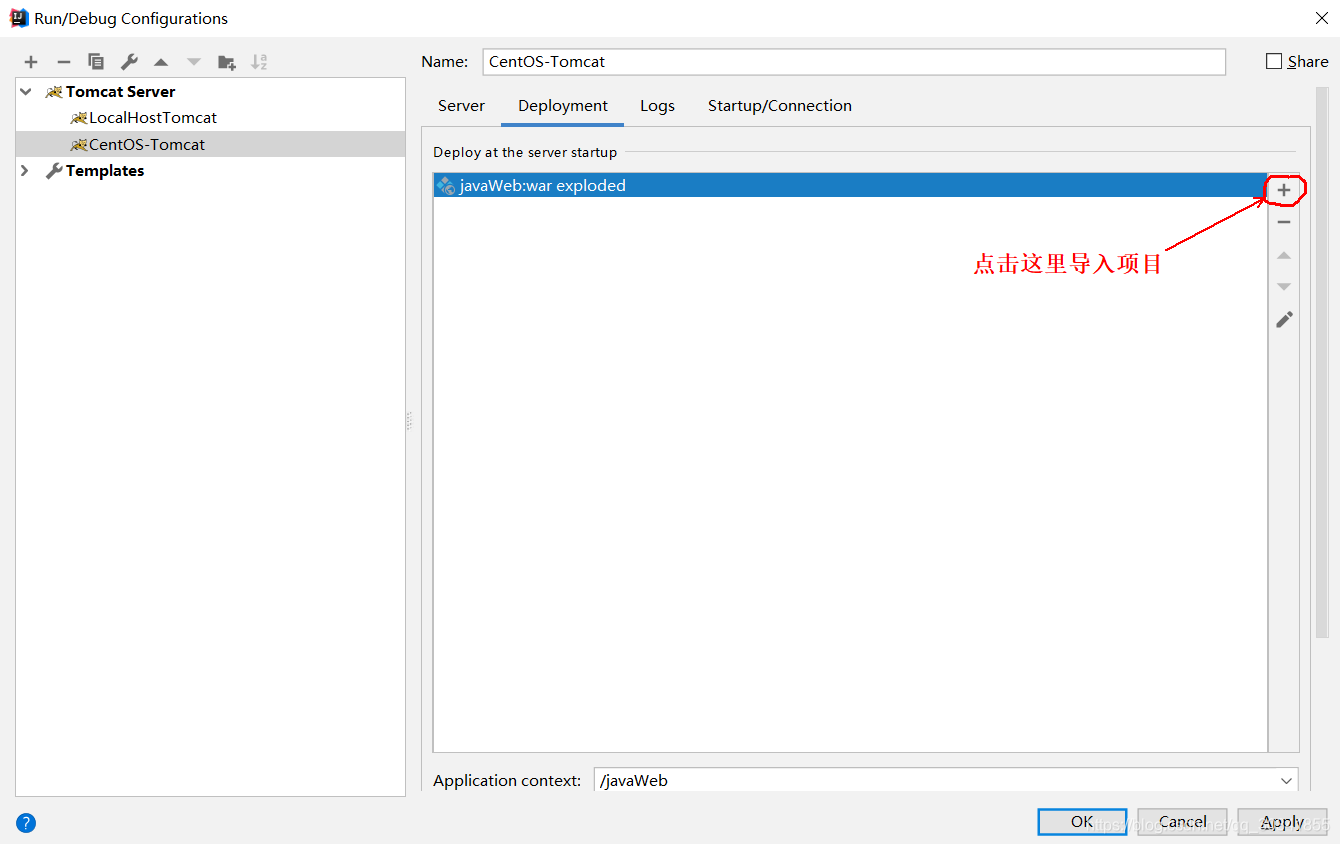The height and width of the screenshot is (844, 1340).
Task: Click the wrench icon beside Templates
Action: (x=54, y=171)
